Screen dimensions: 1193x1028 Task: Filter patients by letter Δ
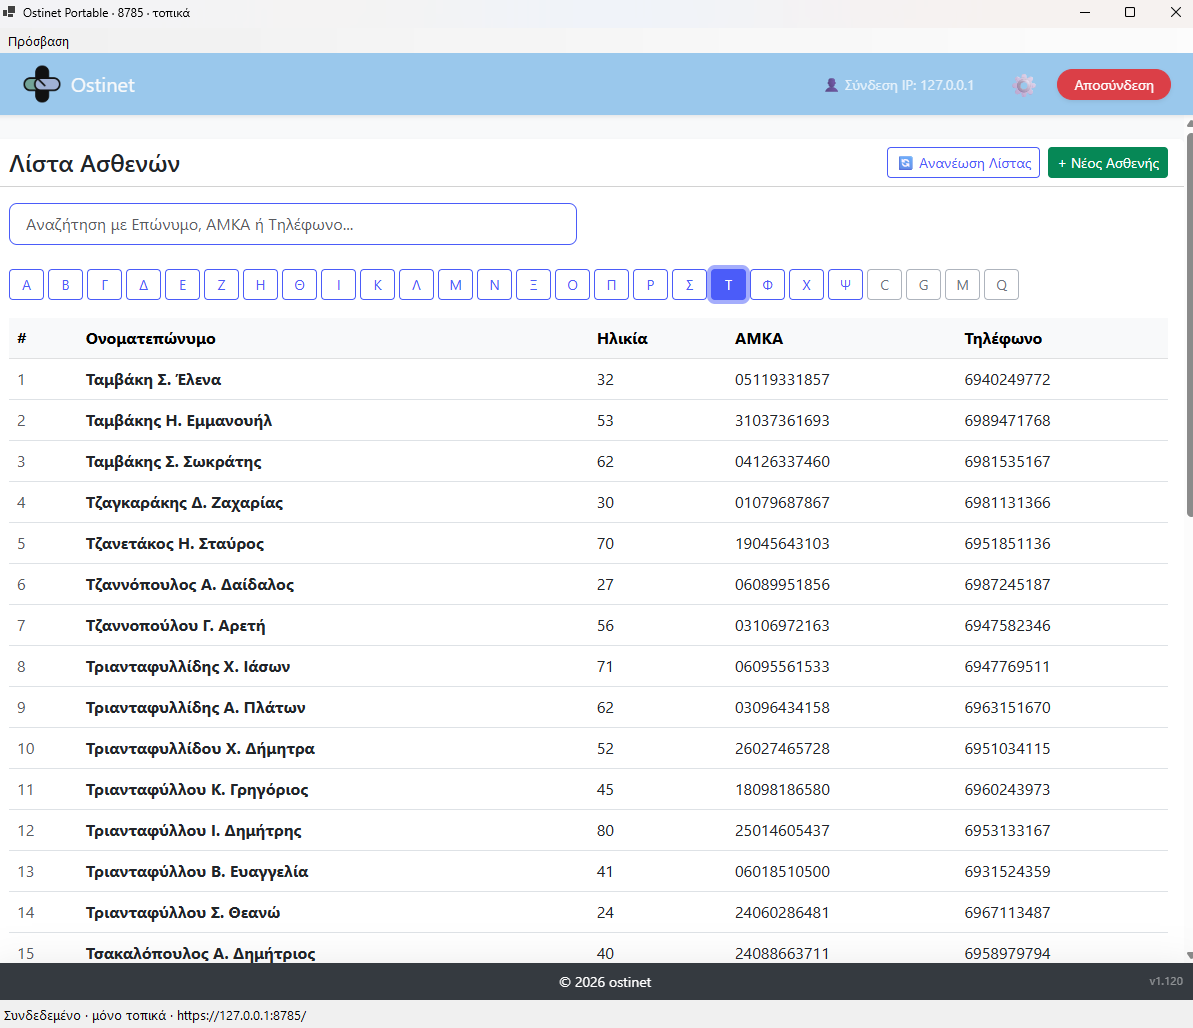143,285
